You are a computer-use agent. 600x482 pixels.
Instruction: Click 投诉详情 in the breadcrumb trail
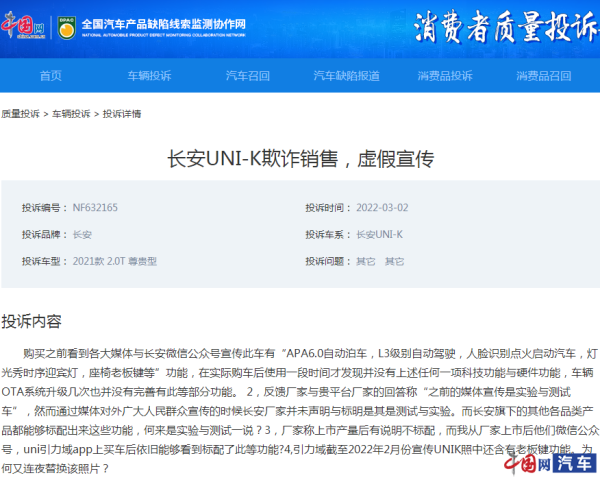pyautogui.click(x=122, y=114)
